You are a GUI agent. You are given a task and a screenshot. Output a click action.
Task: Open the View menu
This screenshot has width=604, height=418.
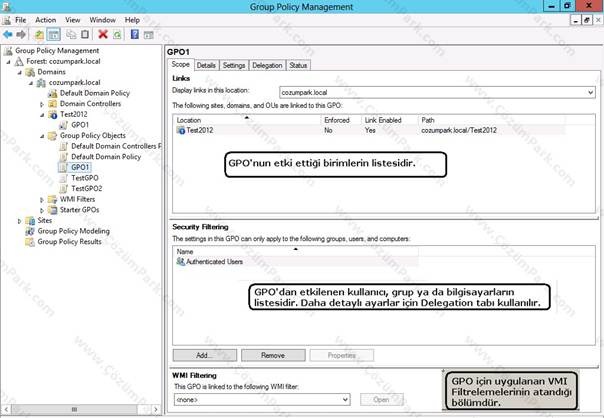click(72, 20)
